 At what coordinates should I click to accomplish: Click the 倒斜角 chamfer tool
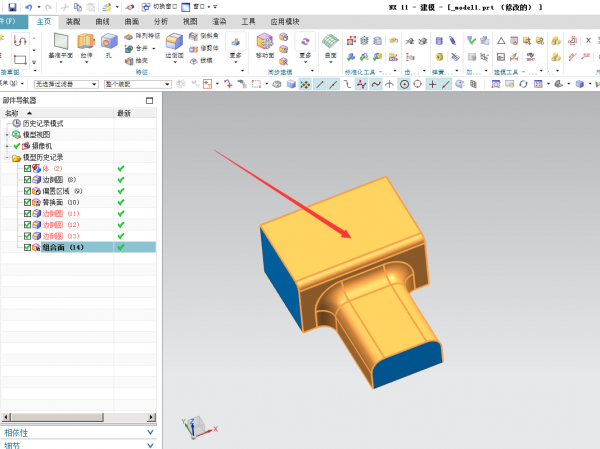204,36
